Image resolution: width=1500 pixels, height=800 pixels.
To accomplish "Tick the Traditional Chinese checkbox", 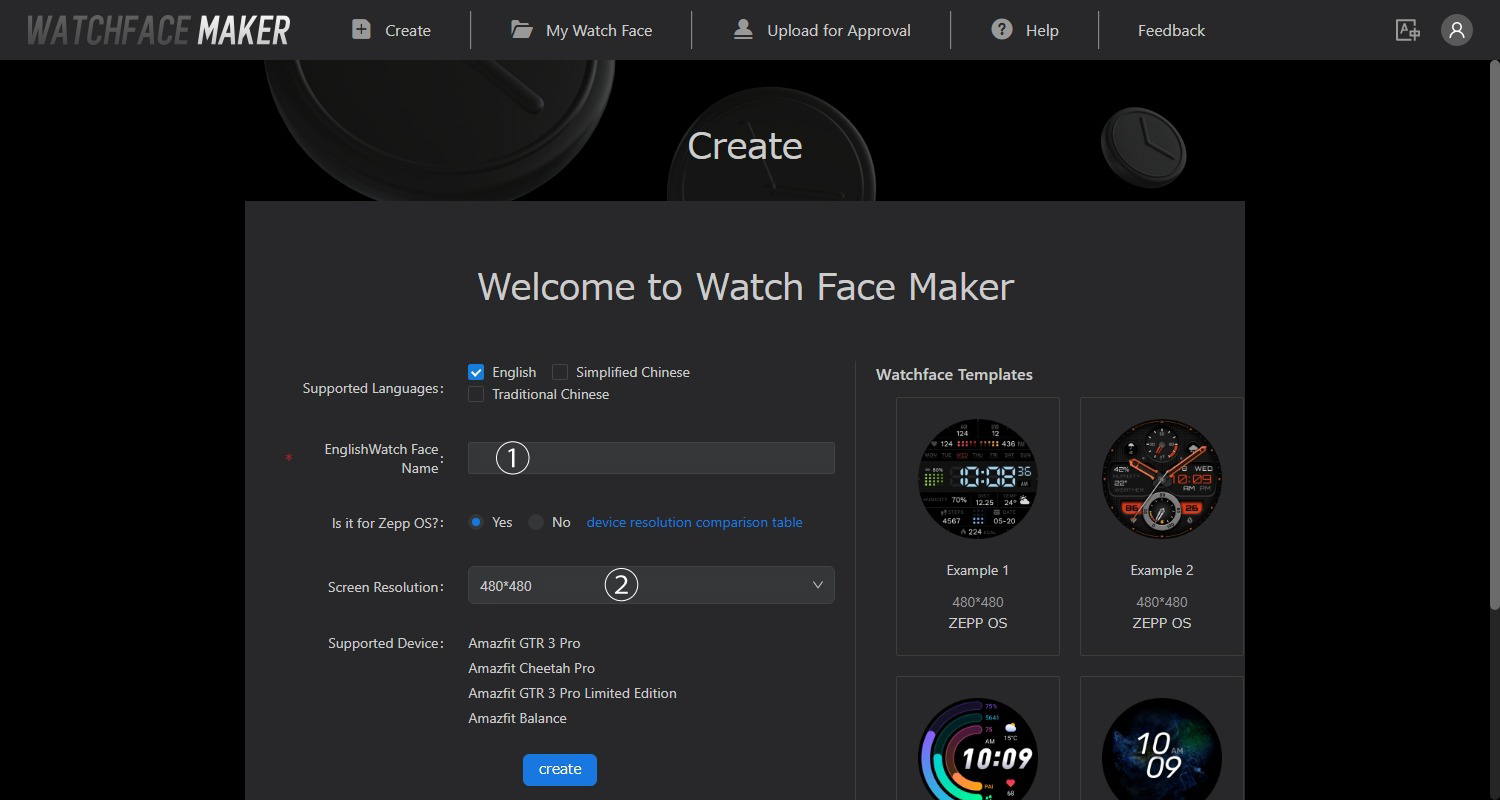I will click(476, 394).
